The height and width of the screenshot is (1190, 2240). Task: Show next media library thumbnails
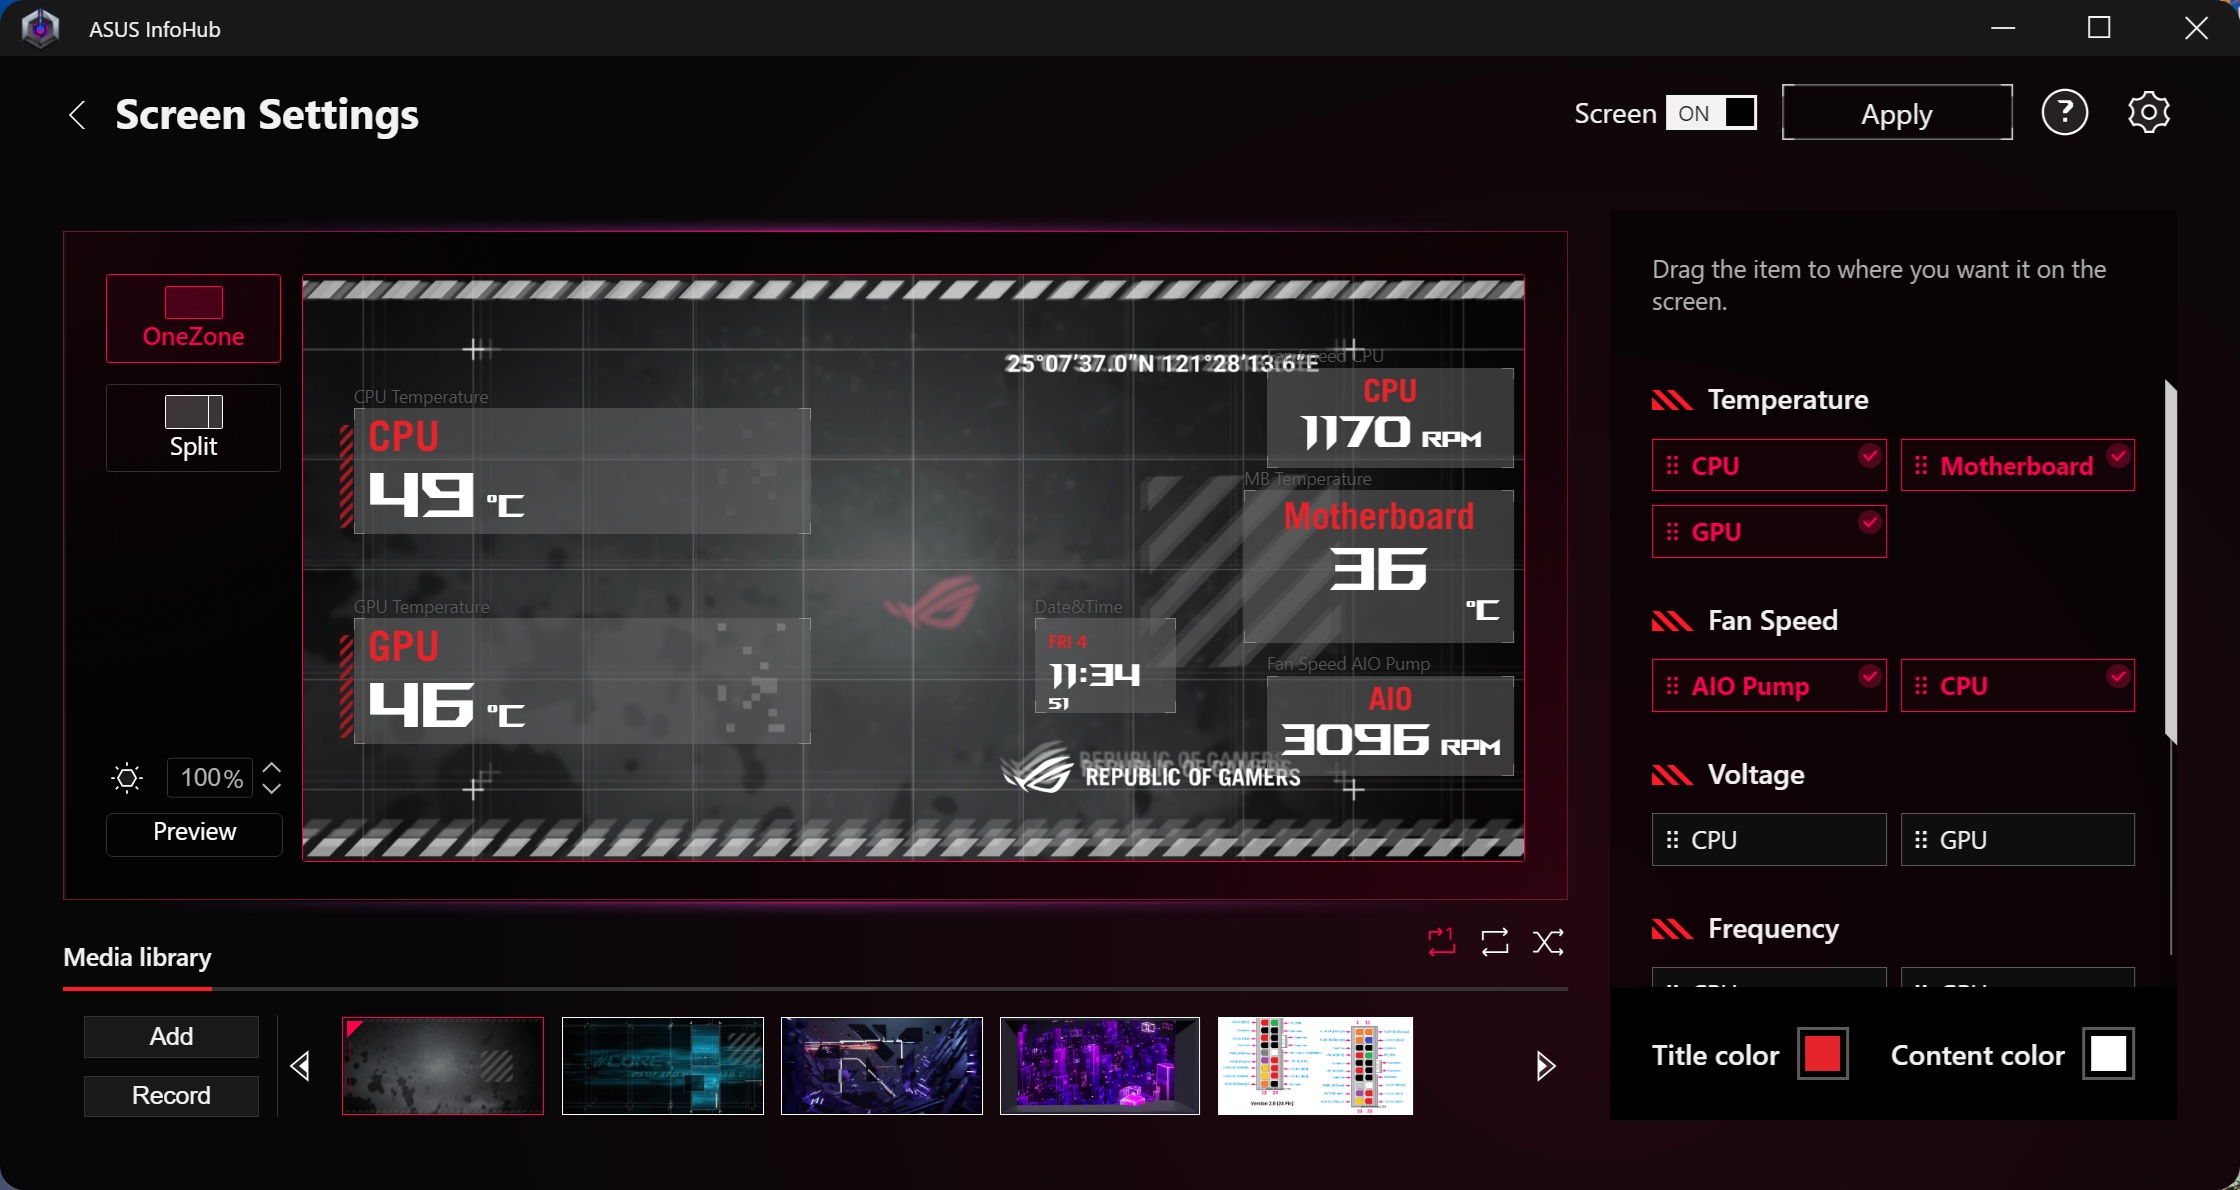[x=1545, y=1066]
